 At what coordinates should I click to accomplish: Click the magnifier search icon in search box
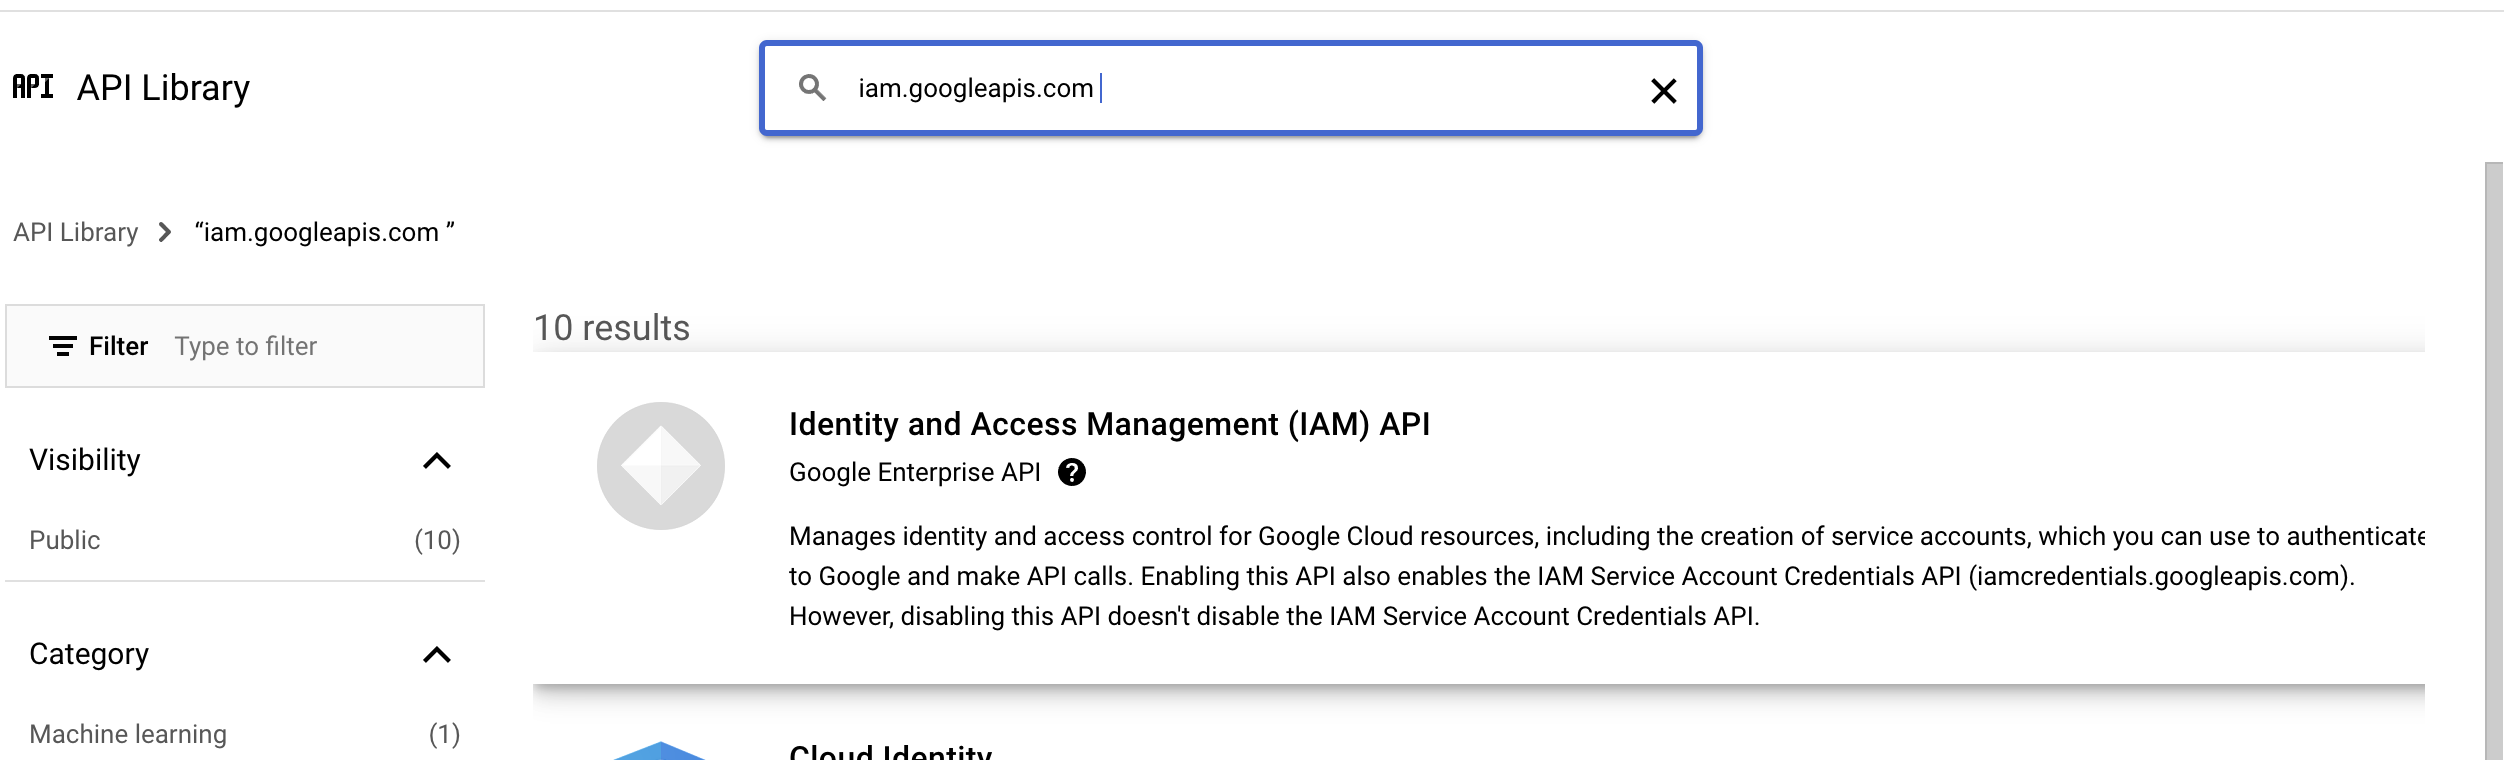[813, 88]
